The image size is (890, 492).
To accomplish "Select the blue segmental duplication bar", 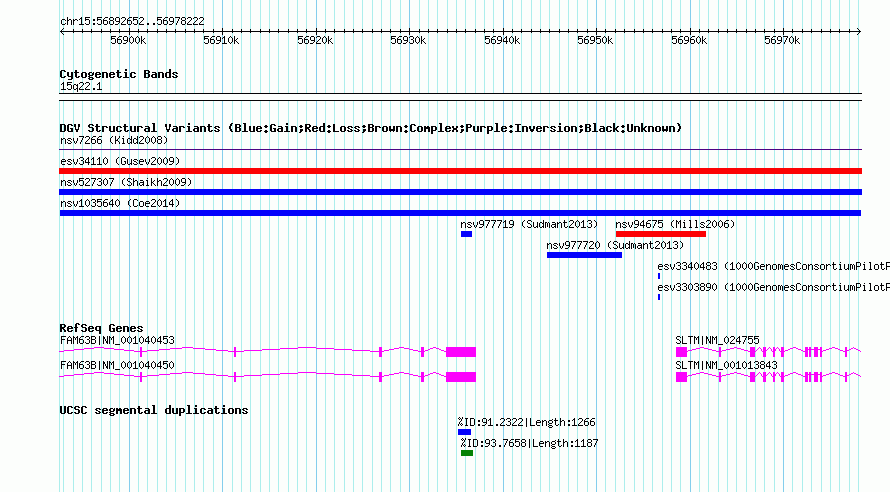I will coord(464,432).
